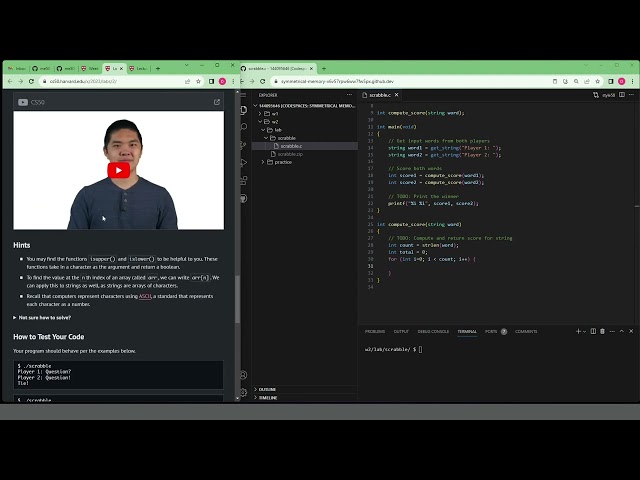Open Explorer panel more actions ellipsis
640x480 pixels.
click(x=349, y=95)
